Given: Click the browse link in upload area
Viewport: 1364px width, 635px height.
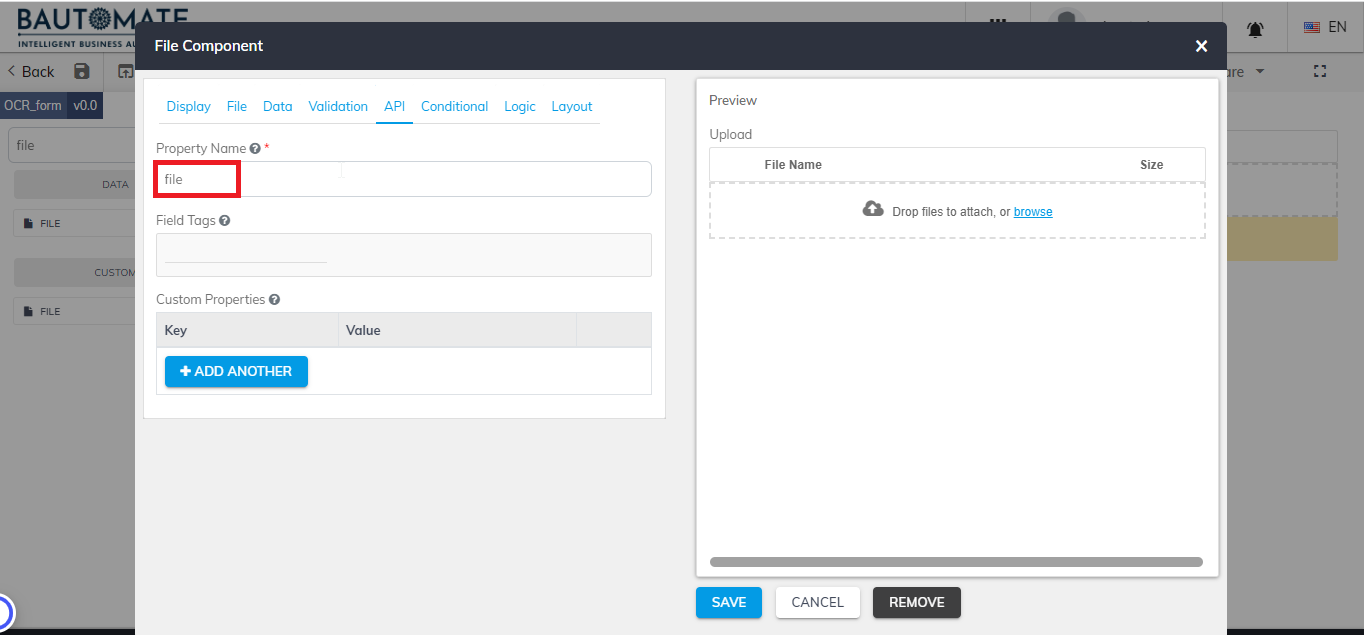Looking at the screenshot, I should (1033, 212).
